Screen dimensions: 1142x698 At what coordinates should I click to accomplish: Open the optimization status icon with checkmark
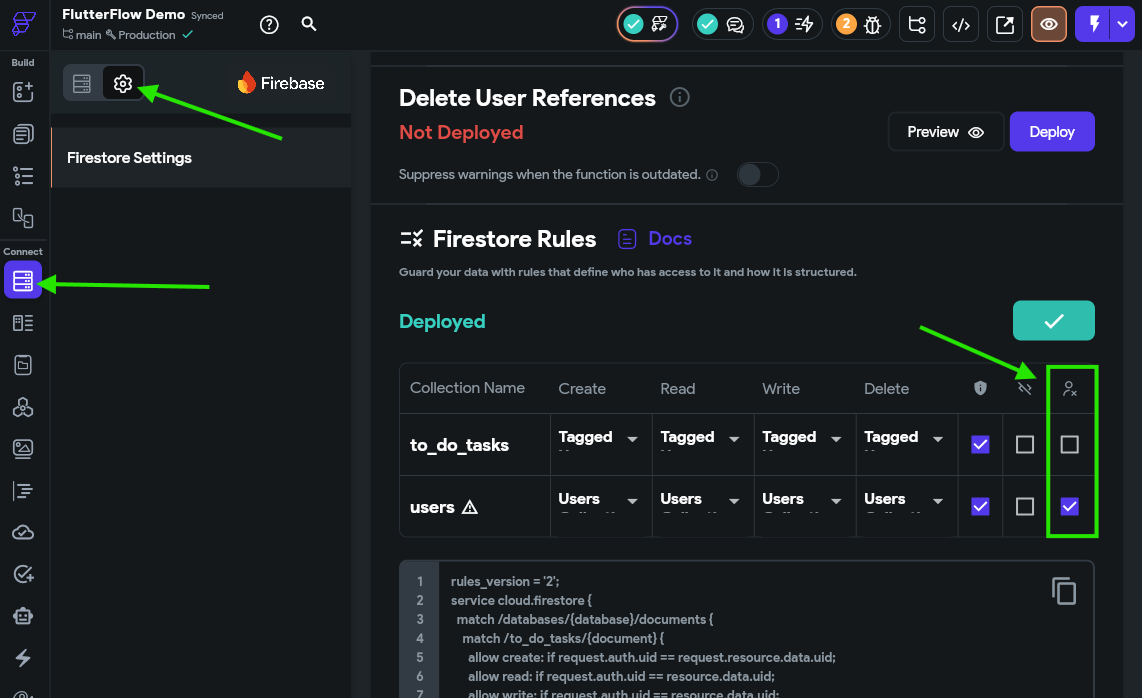pos(647,24)
